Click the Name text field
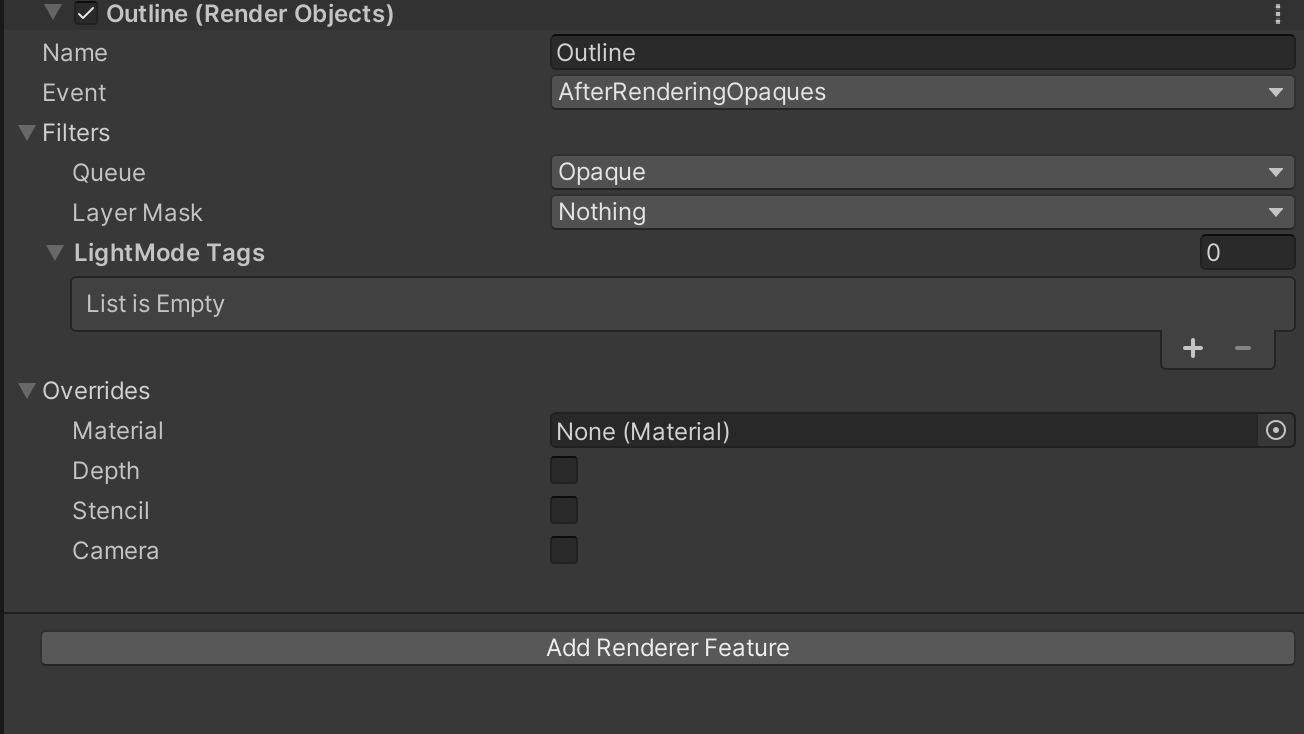This screenshot has height=734, width=1304. (922, 52)
